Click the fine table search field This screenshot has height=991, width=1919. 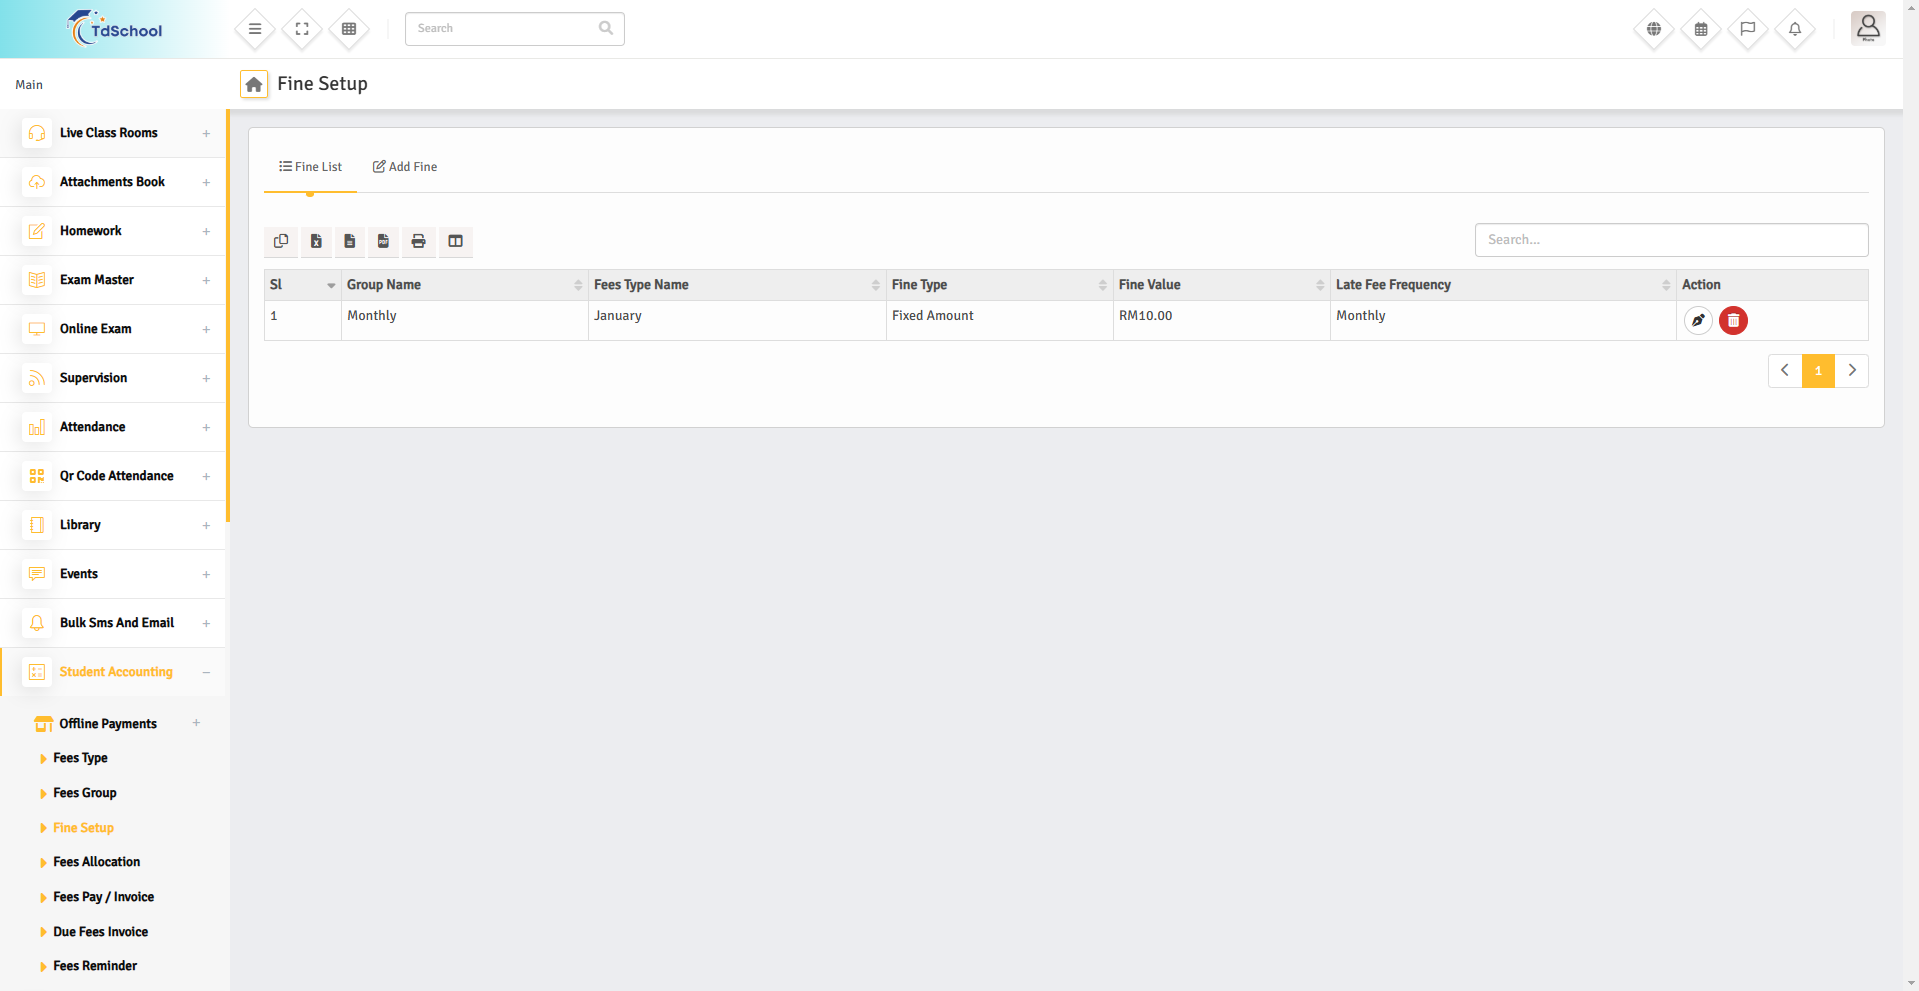click(1670, 240)
